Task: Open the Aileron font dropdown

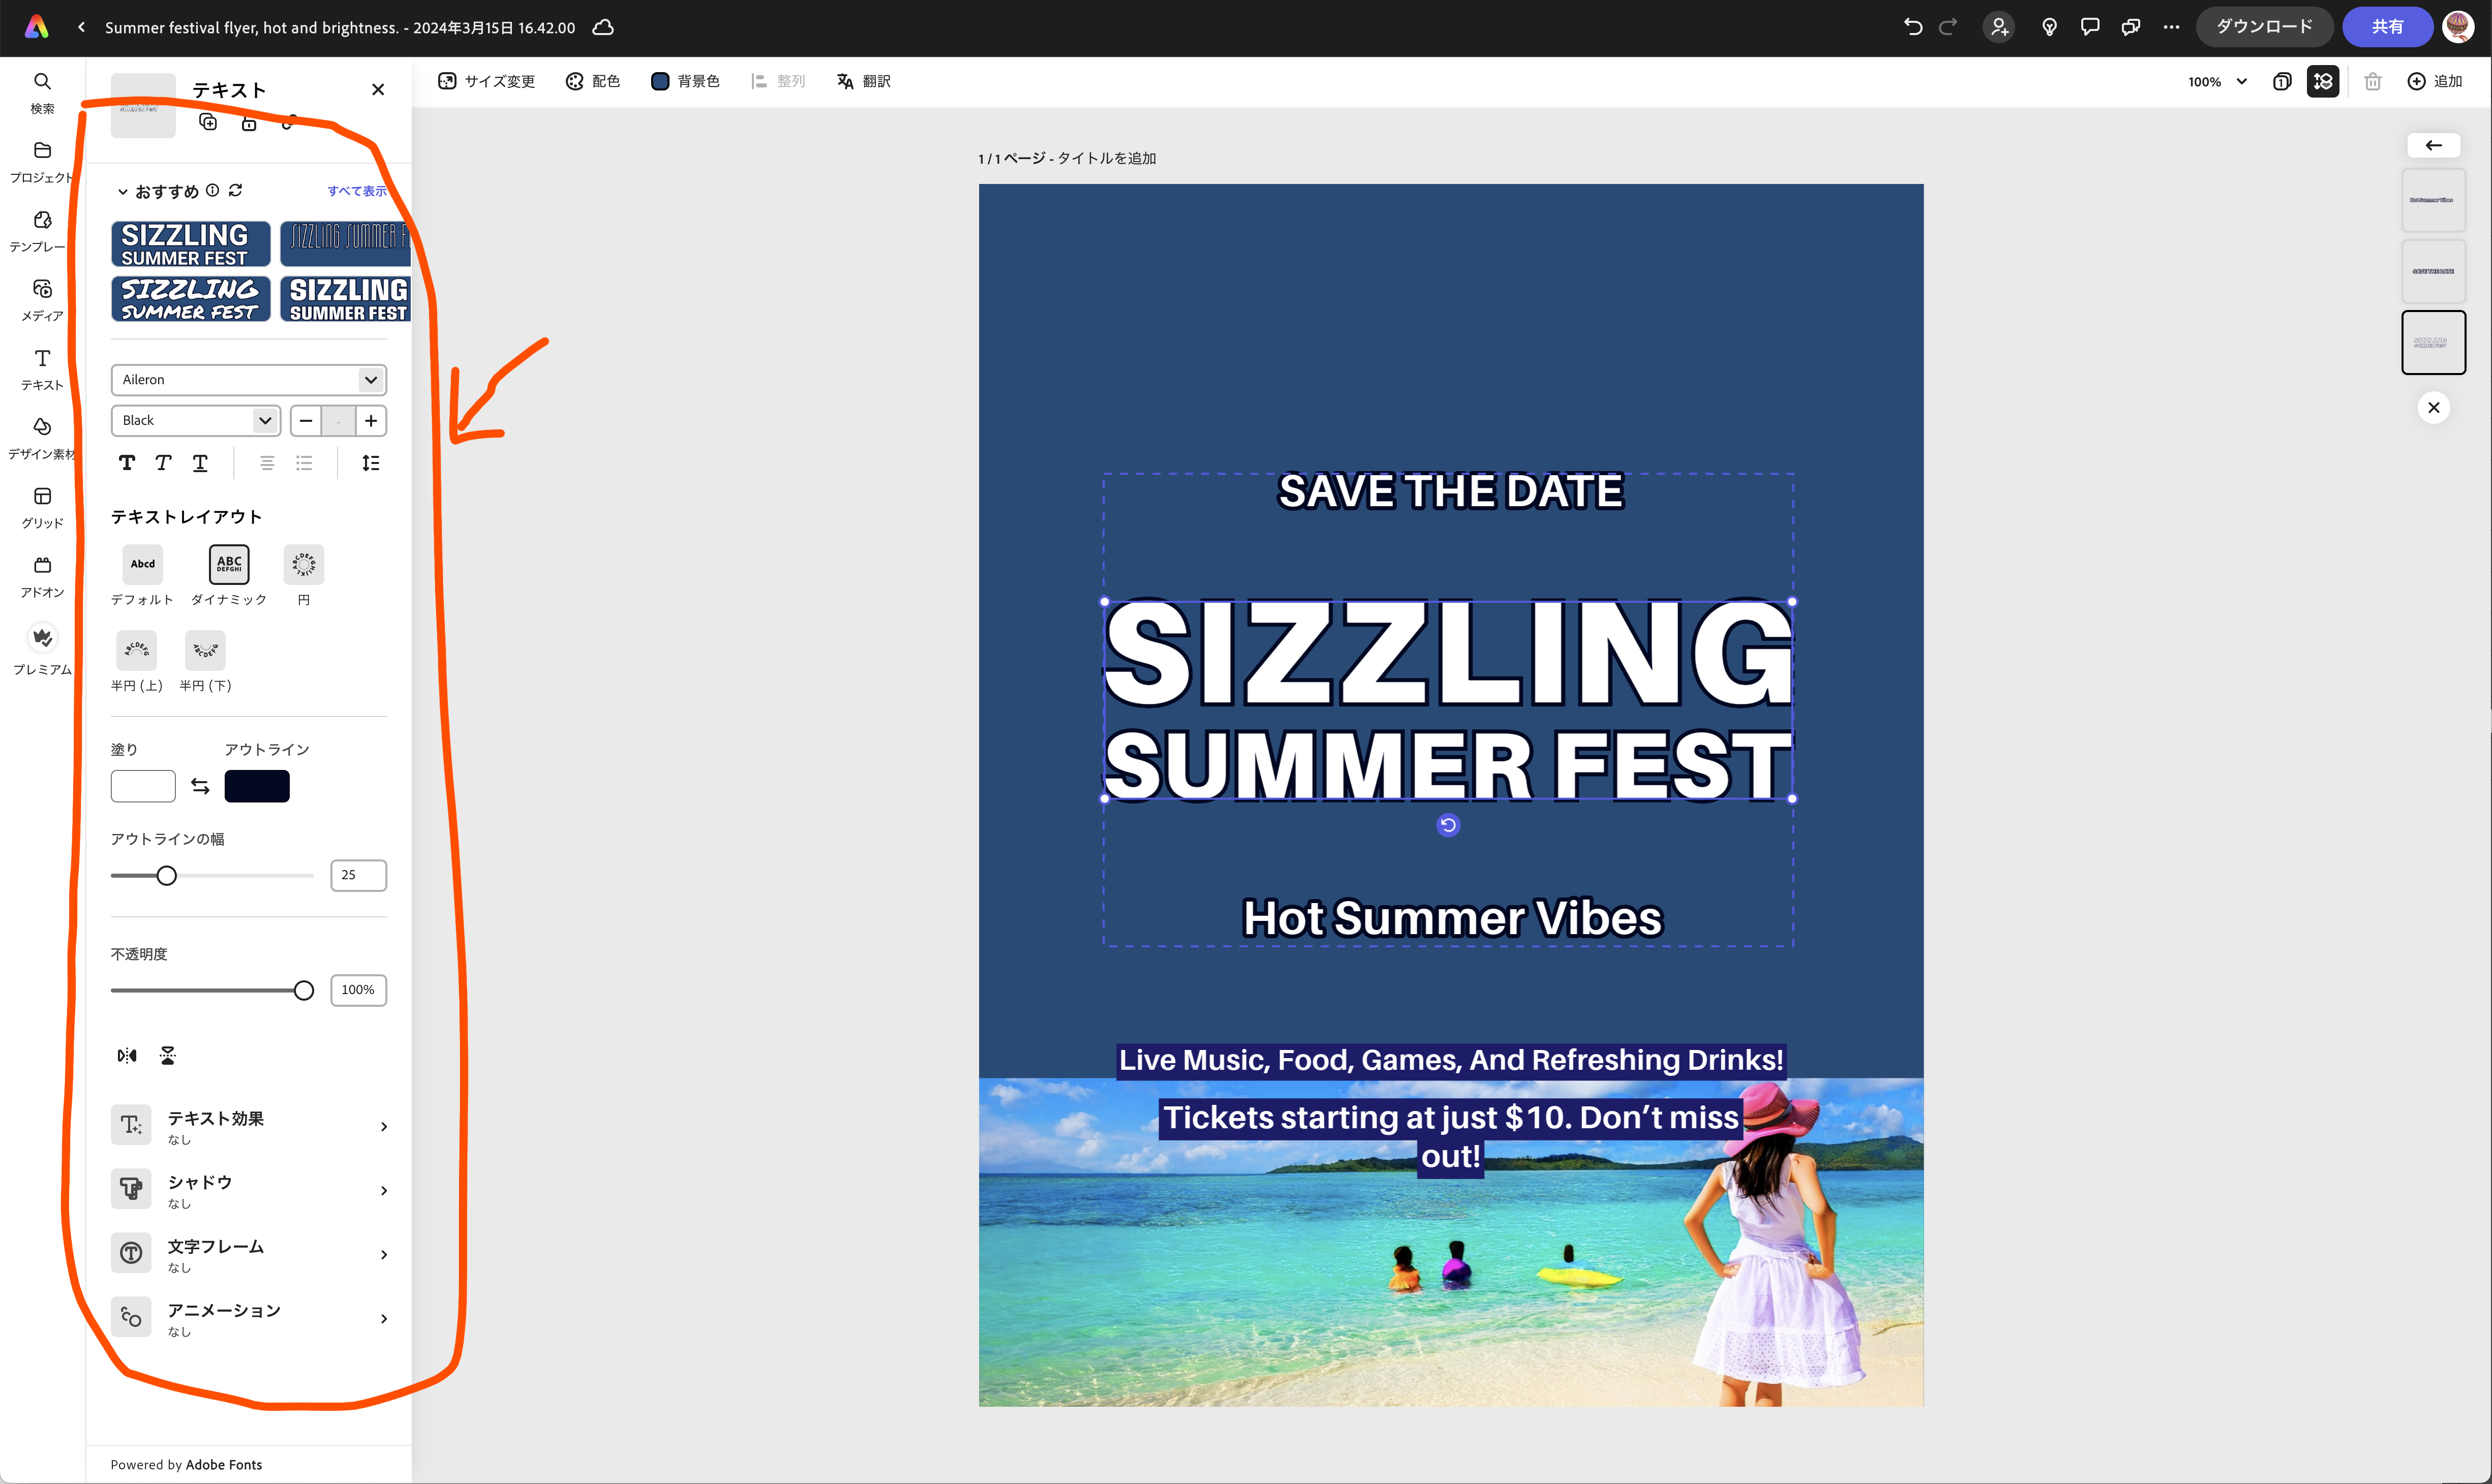Action: click(x=248, y=380)
